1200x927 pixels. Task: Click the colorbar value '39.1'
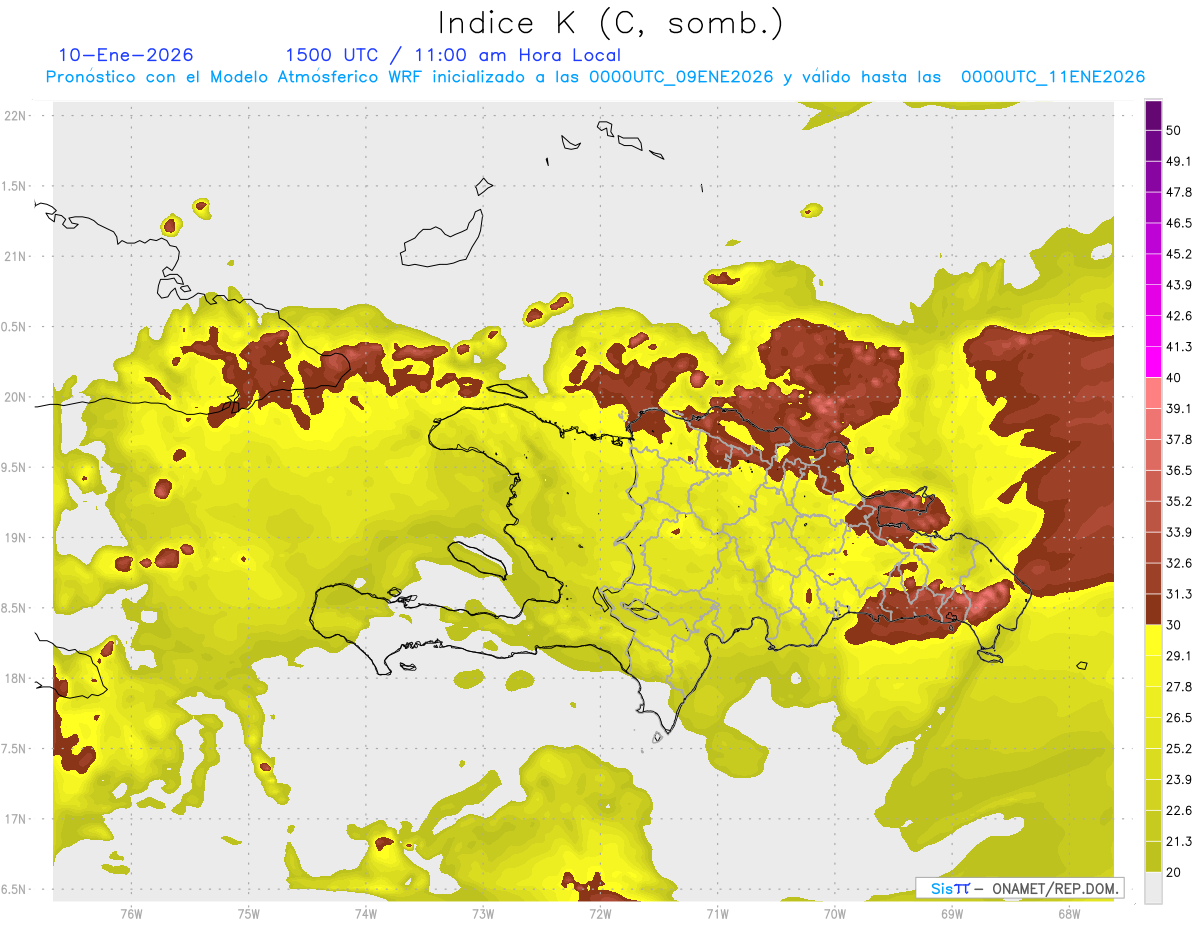pos(1179,408)
